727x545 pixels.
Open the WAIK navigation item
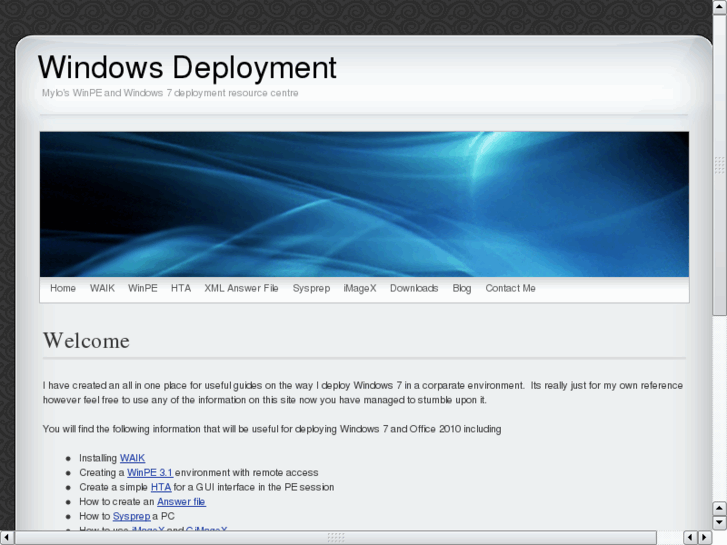point(102,288)
